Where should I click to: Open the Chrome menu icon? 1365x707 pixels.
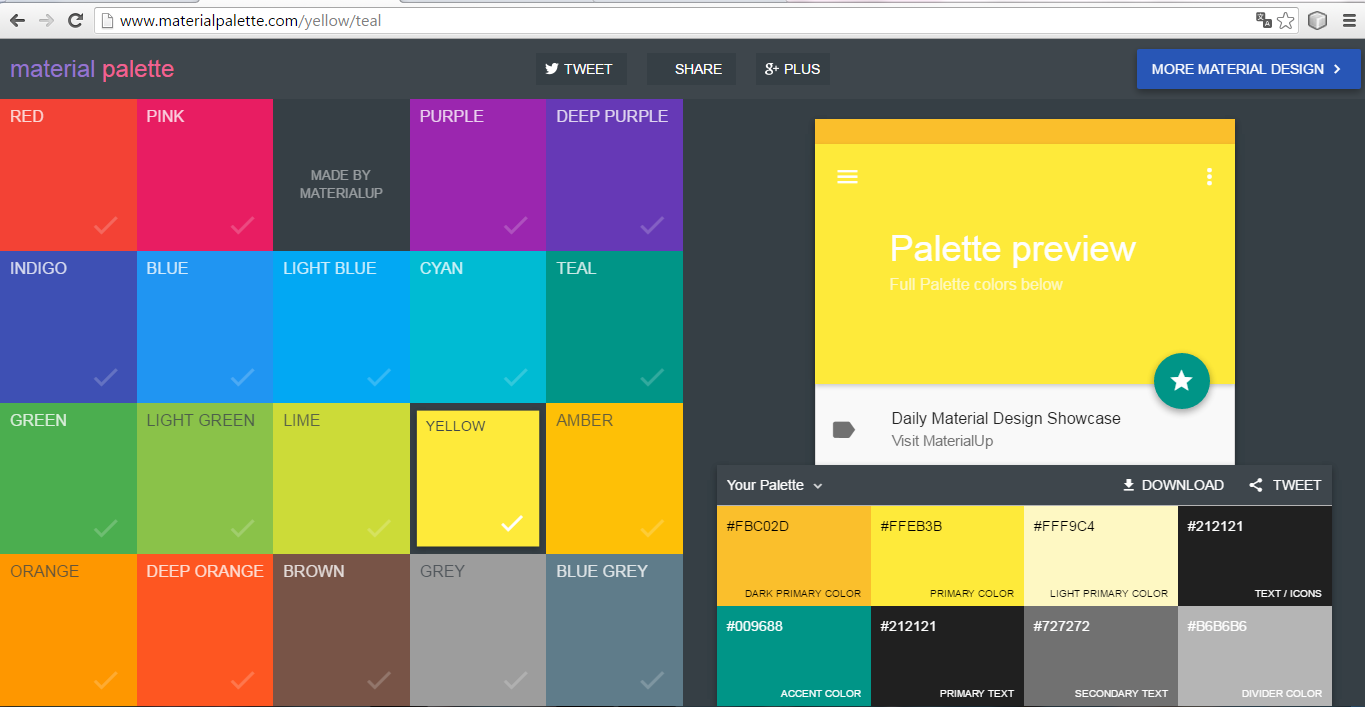point(1348,20)
